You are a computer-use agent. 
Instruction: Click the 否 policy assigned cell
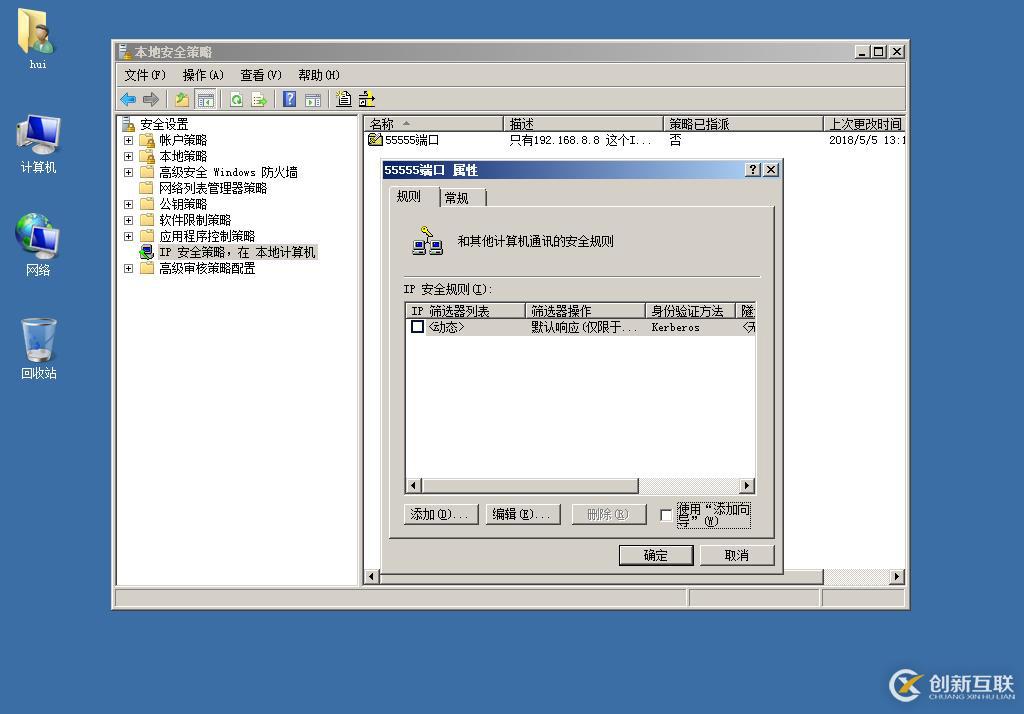(675, 140)
